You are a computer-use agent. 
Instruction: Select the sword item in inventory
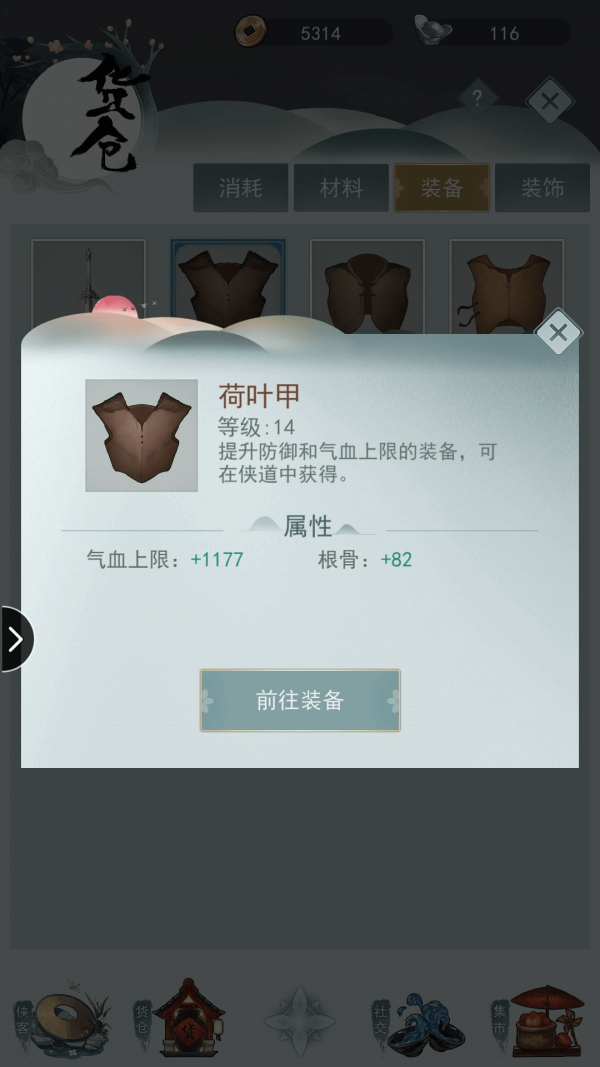(x=88, y=282)
